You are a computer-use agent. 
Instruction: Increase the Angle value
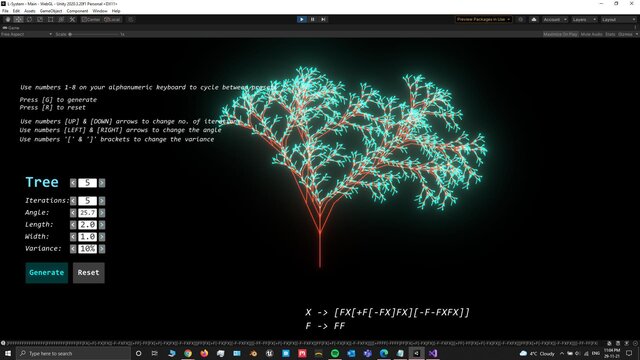coord(102,213)
